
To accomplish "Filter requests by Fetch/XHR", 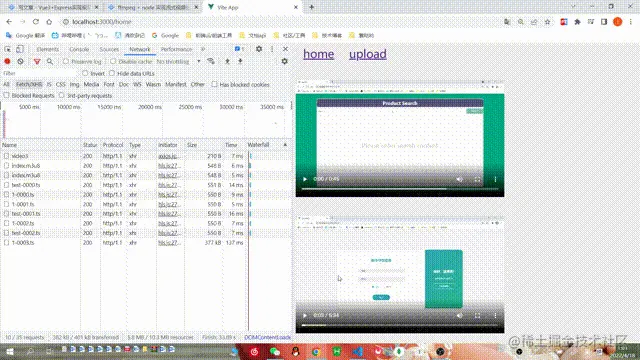I will coord(29,84).
